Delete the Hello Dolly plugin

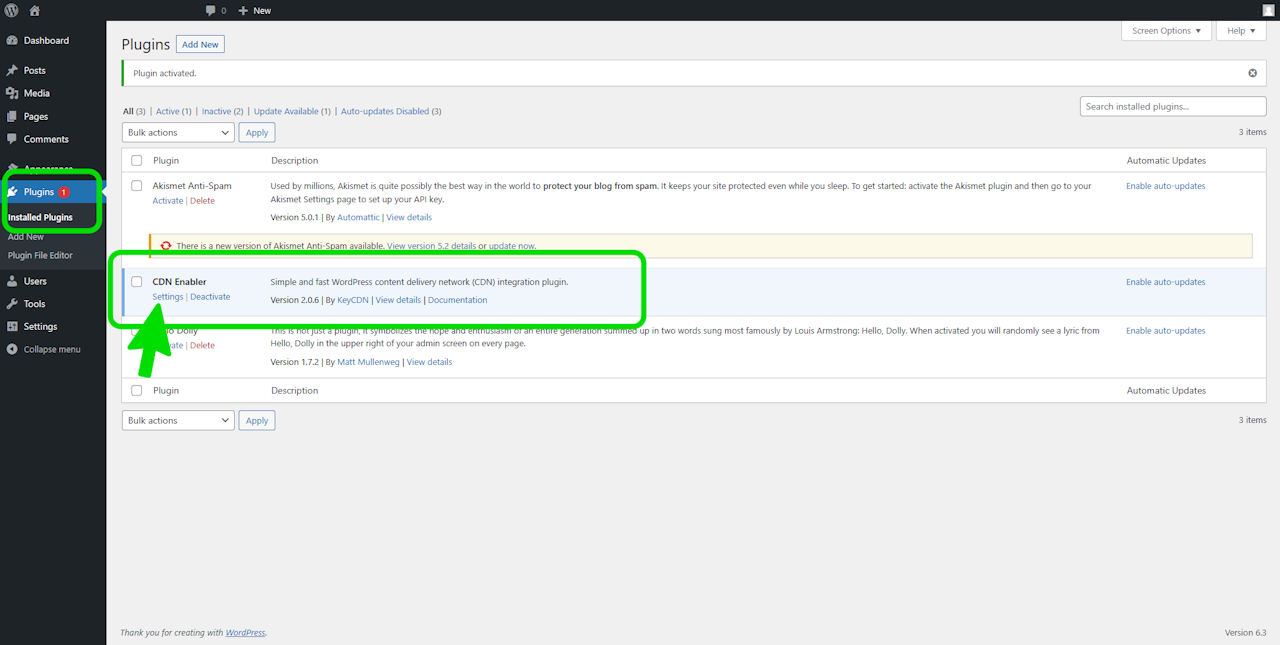pyautogui.click(x=202, y=346)
